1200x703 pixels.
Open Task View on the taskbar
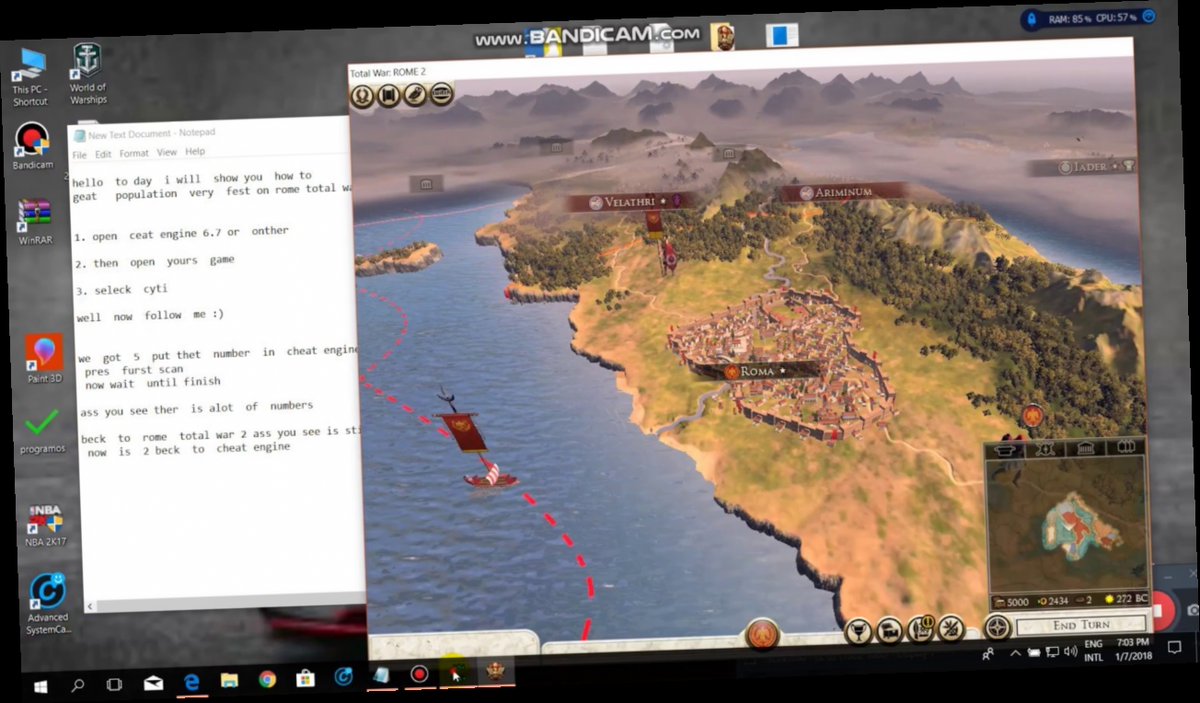point(114,684)
